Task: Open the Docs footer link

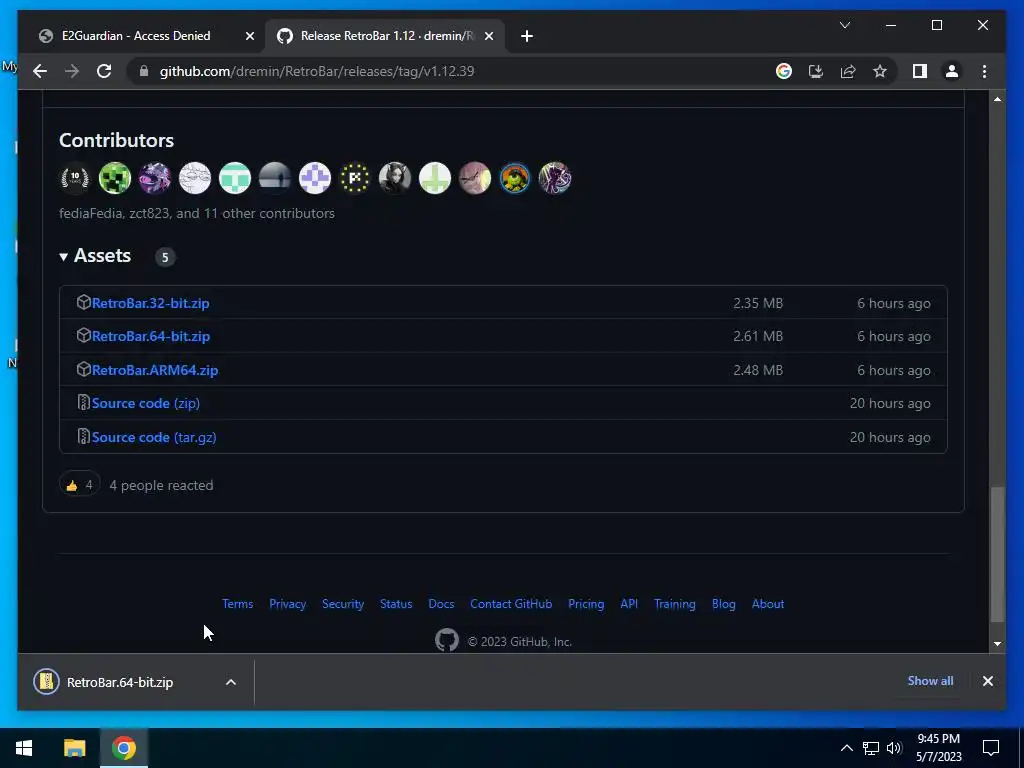Action: click(441, 604)
